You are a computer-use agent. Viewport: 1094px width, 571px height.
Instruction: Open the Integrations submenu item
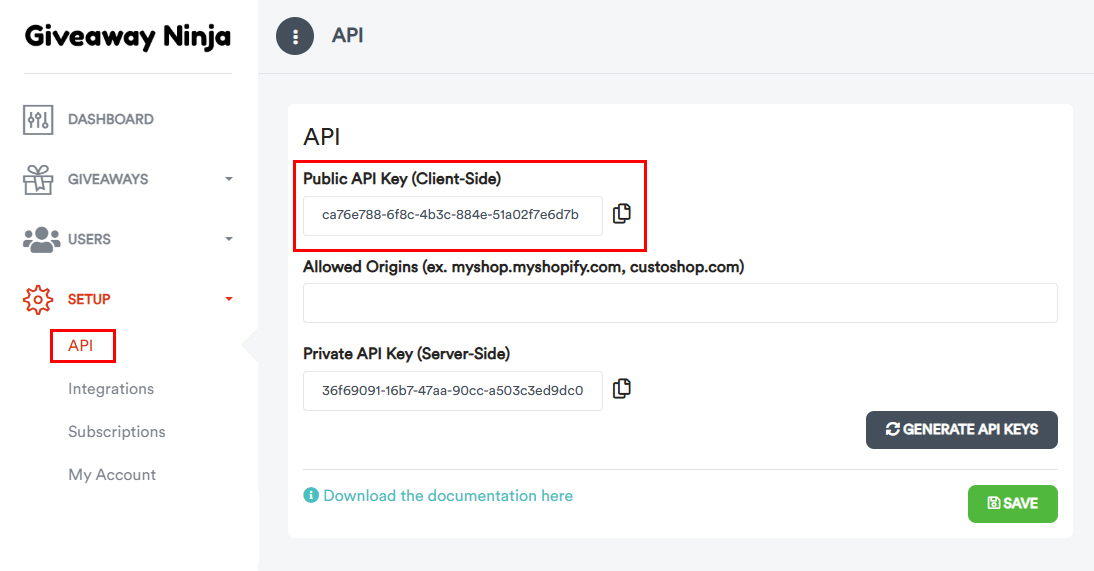111,389
